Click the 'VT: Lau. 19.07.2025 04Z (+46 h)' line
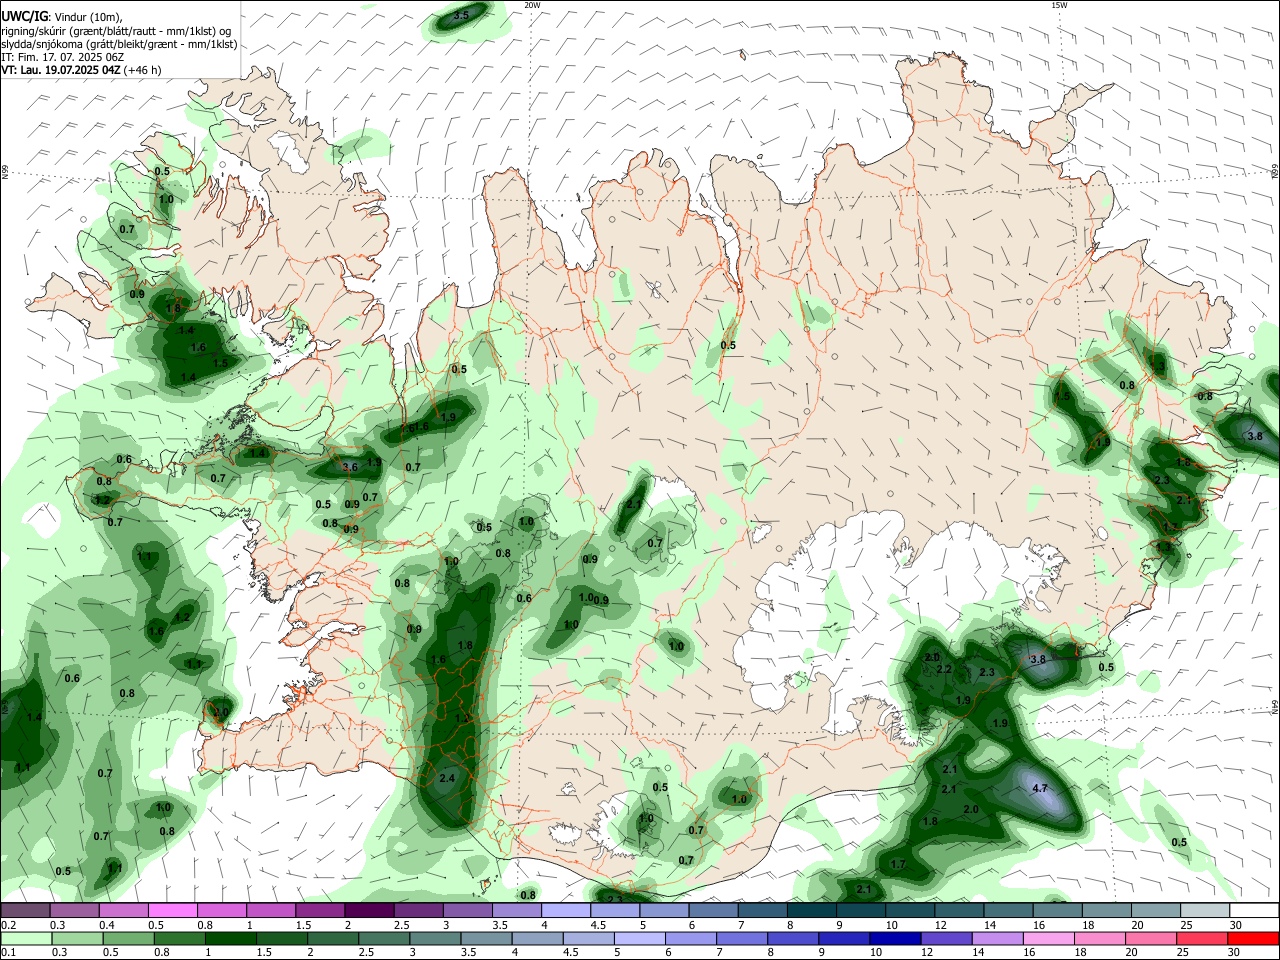 [x=81, y=70]
